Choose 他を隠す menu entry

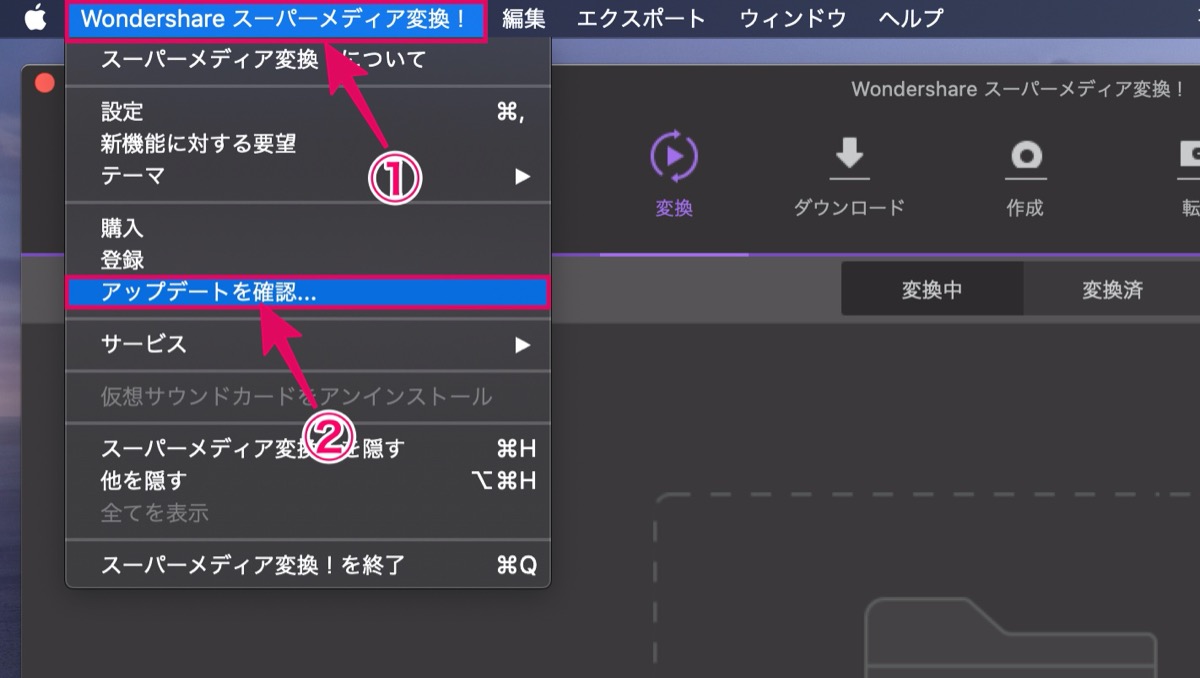[x=308, y=481]
